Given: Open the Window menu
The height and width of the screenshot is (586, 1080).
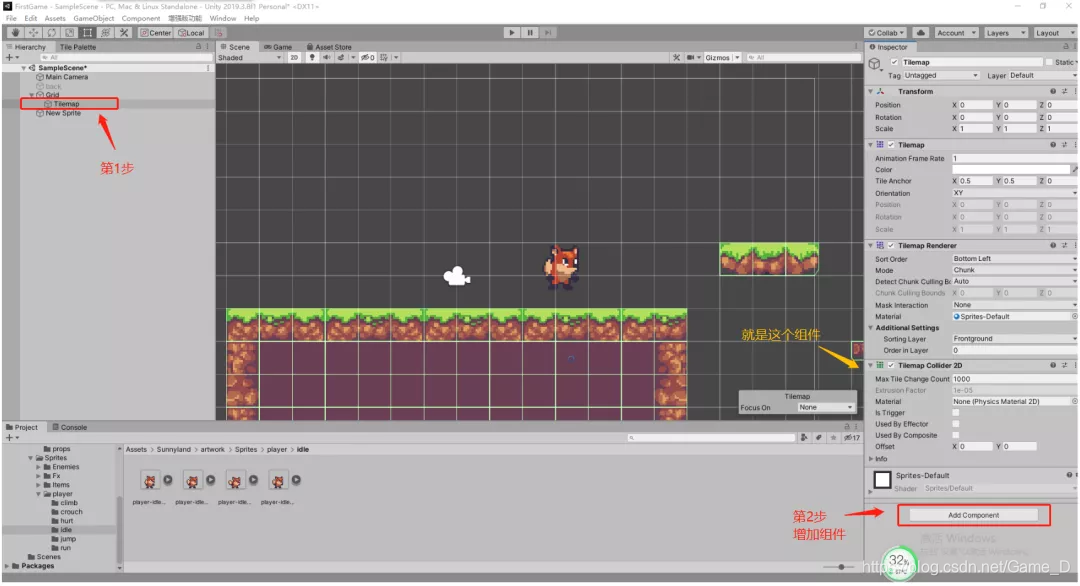Looking at the screenshot, I should coord(222,19).
